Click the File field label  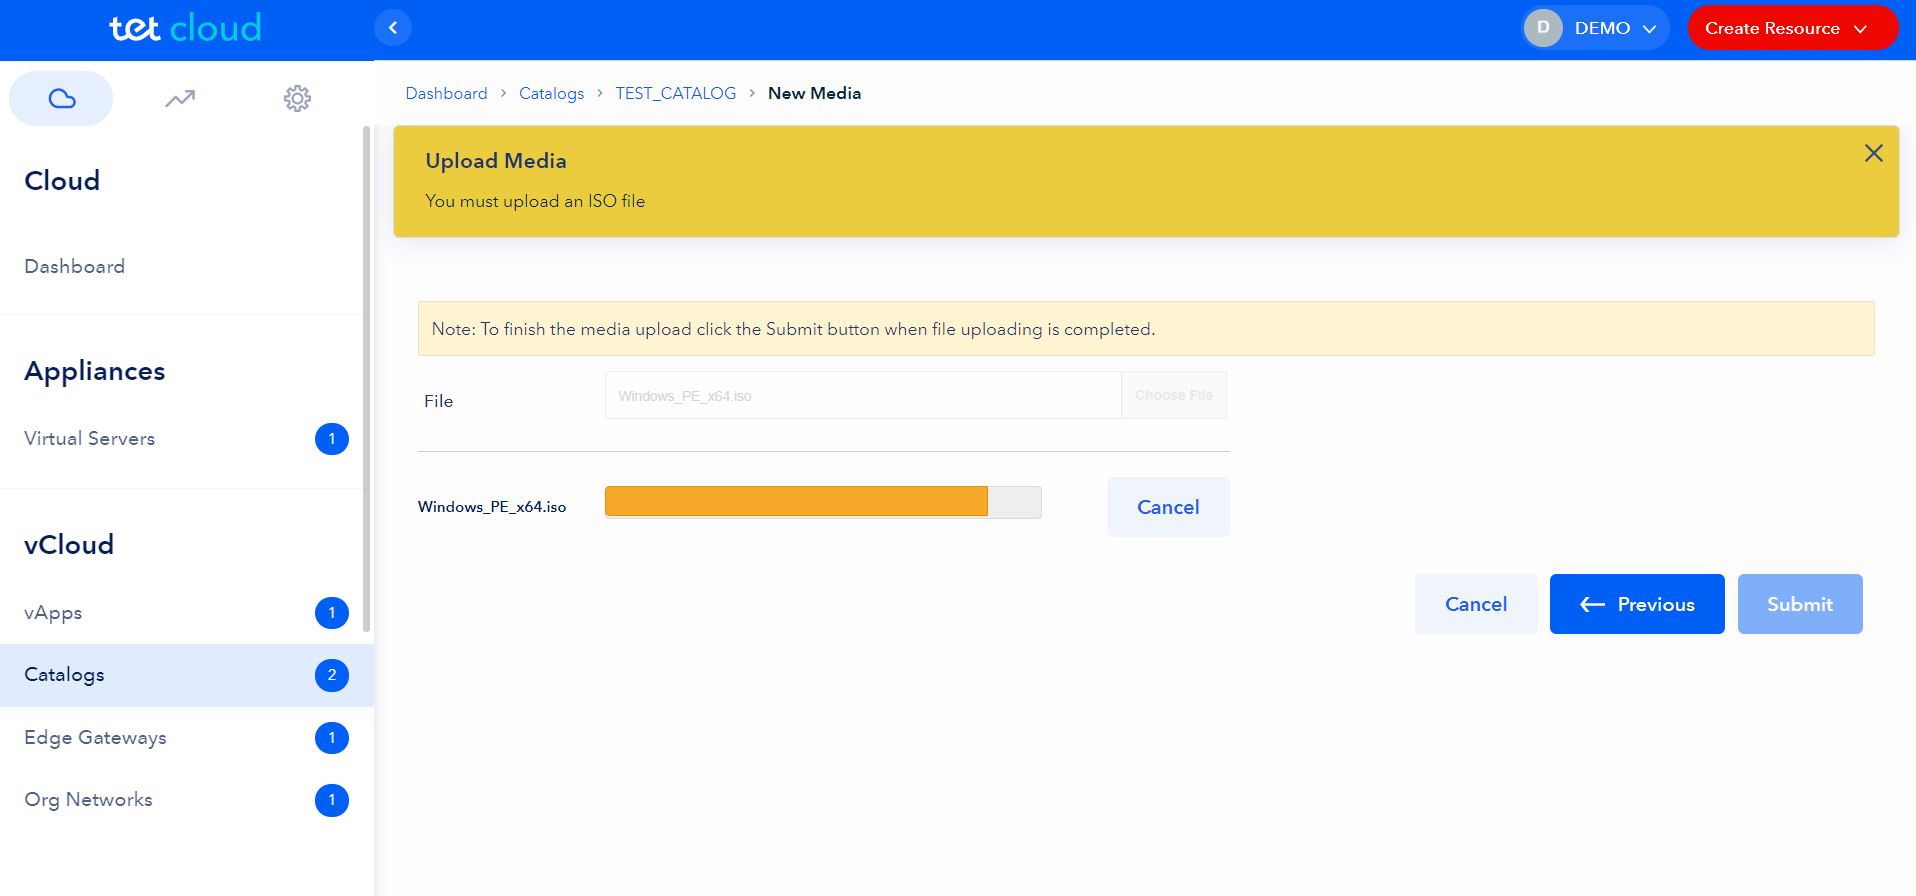click(x=438, y=401)
